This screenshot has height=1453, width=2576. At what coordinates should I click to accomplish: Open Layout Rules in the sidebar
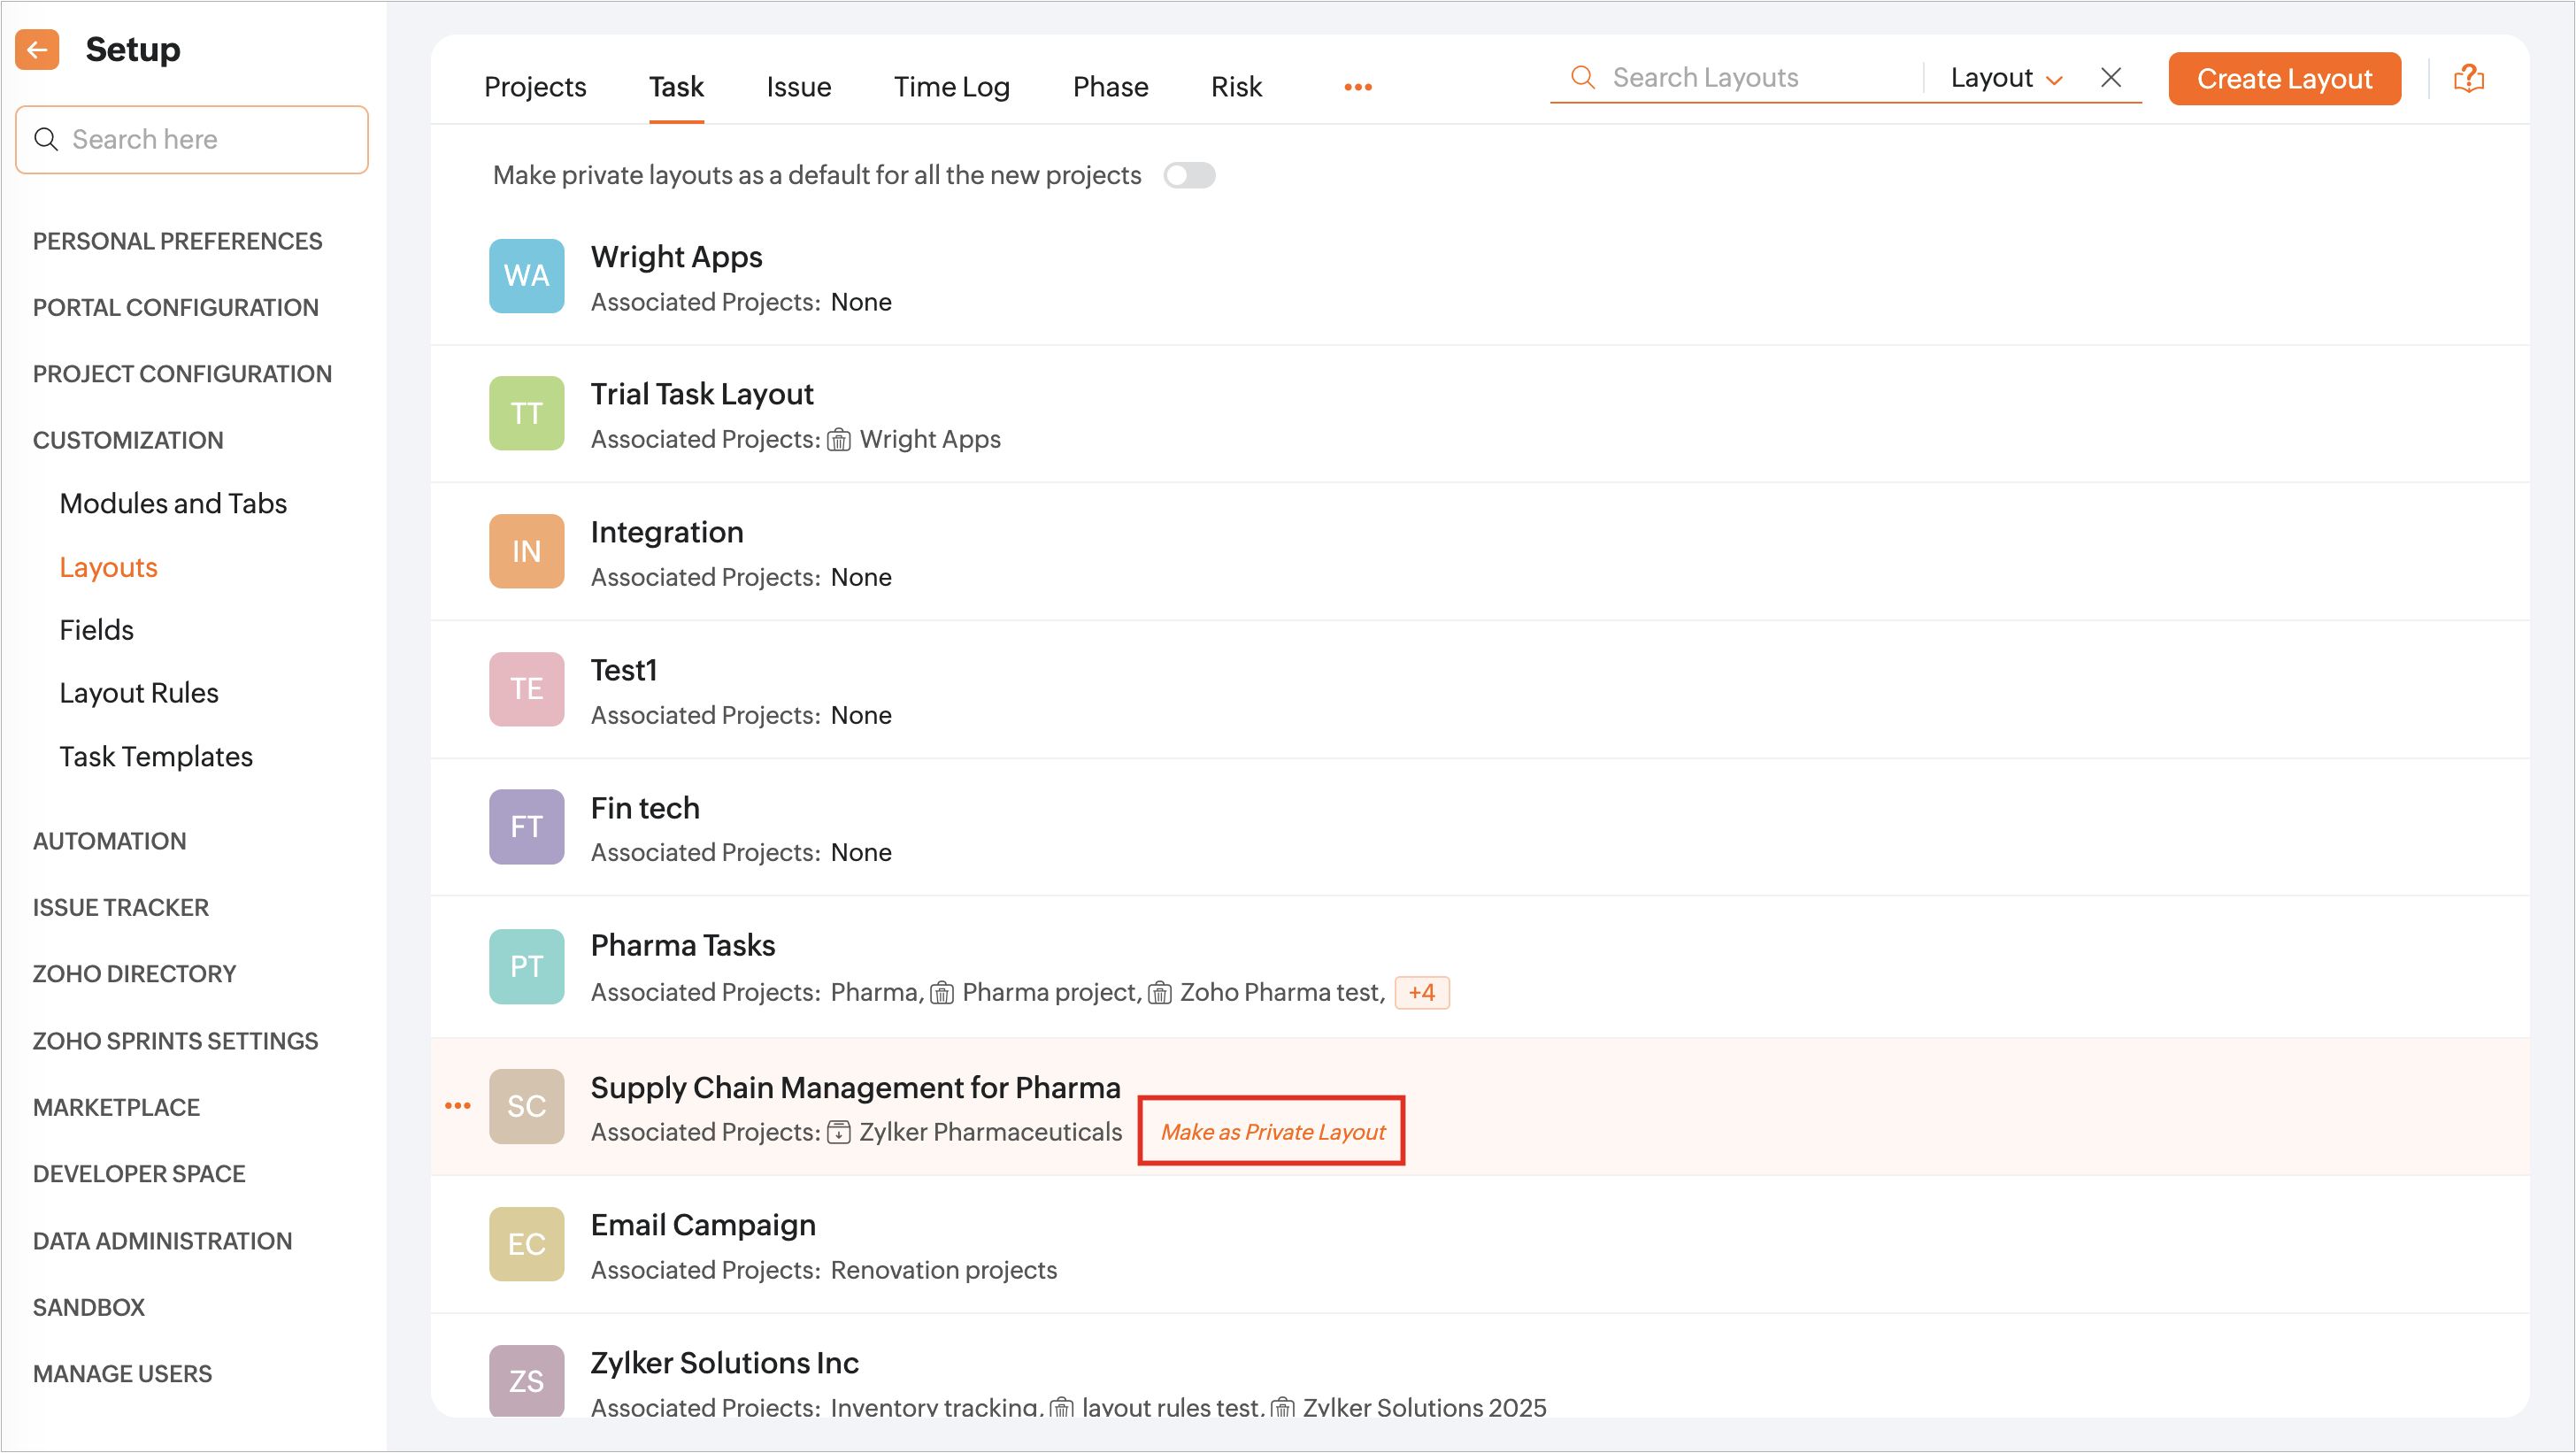coord(139,692)
